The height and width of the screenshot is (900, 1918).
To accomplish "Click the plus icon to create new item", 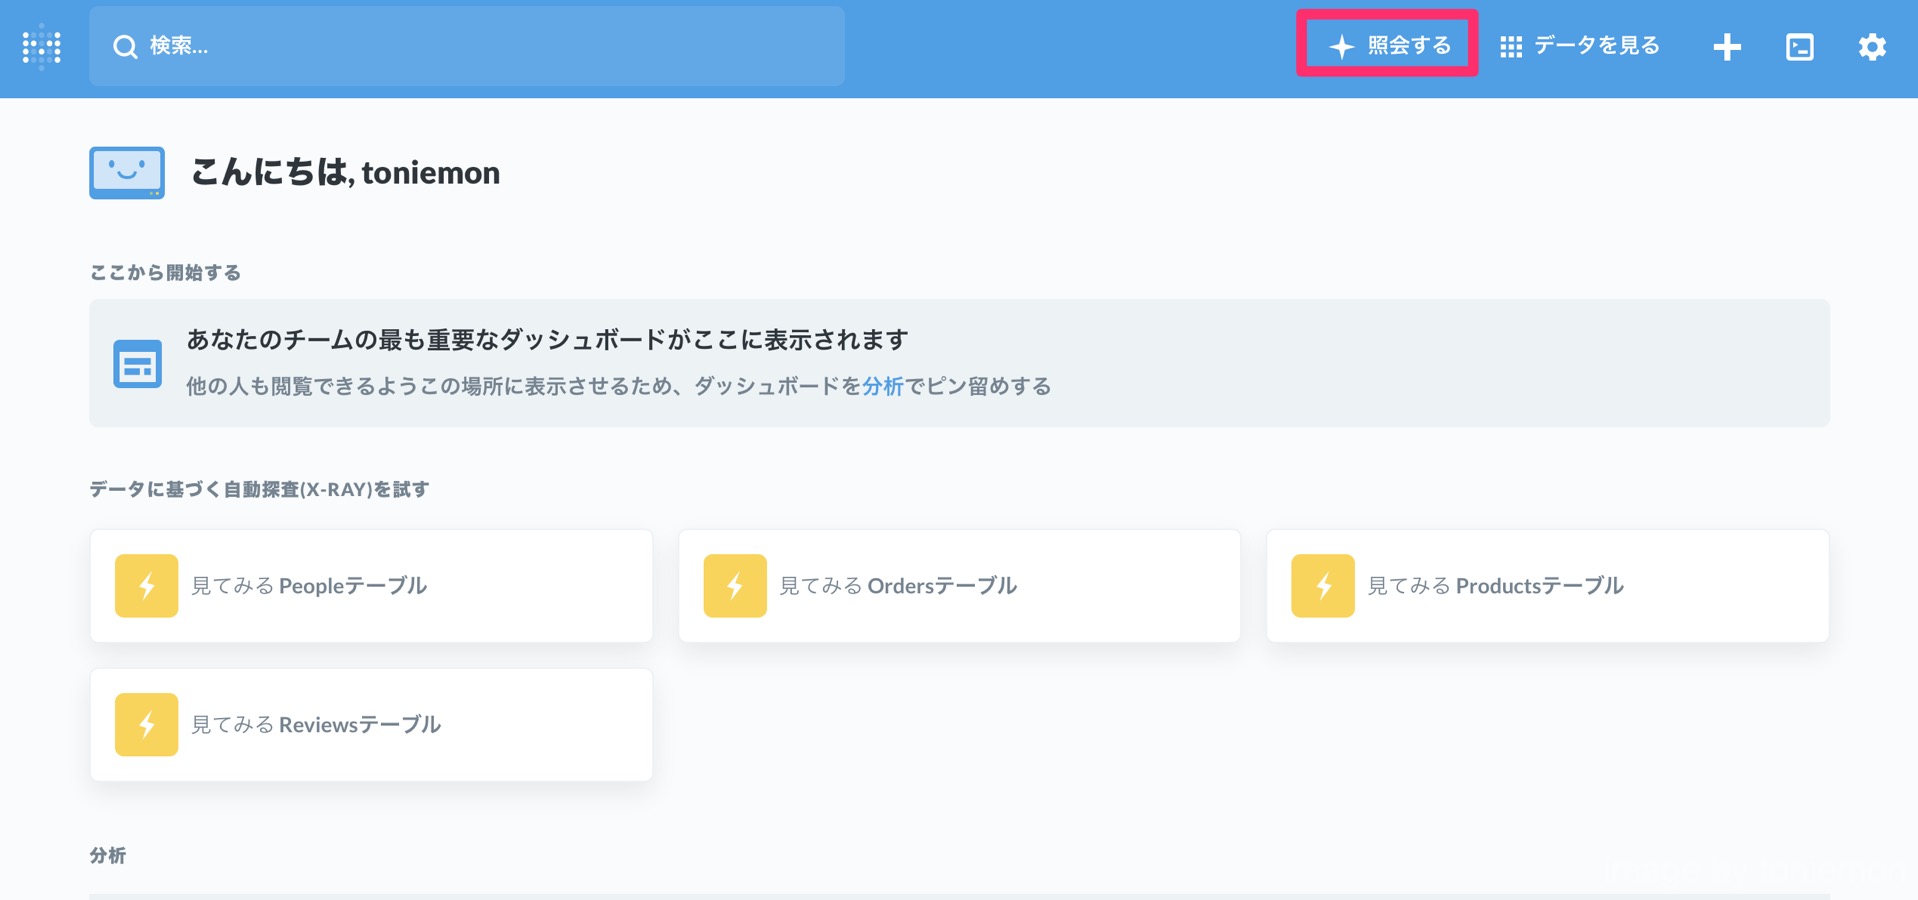I will click(x=1726, y=46).
